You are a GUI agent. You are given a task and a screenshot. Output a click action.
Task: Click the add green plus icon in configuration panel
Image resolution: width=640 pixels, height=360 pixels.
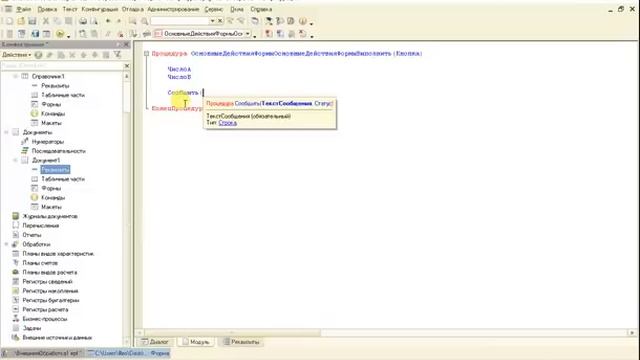[x=38, y=55]
